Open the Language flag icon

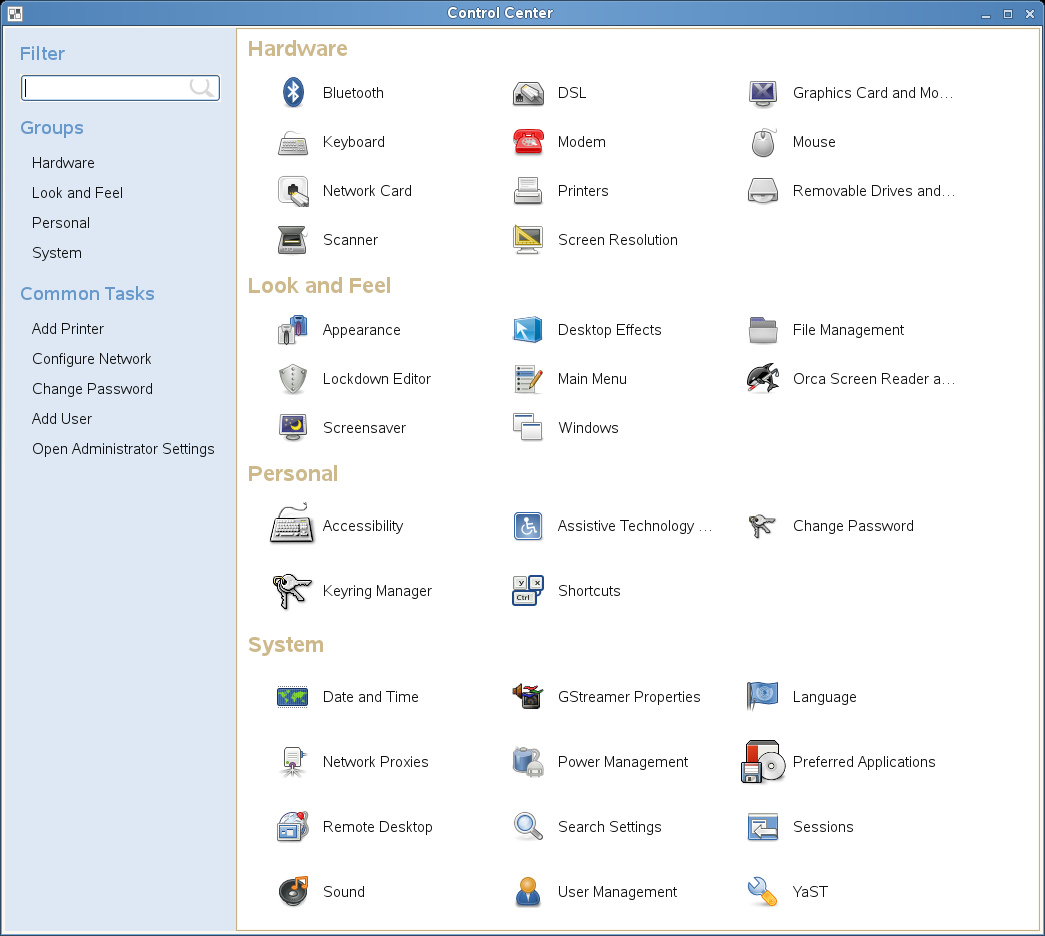pyautogui.click(x=763, y=697)
